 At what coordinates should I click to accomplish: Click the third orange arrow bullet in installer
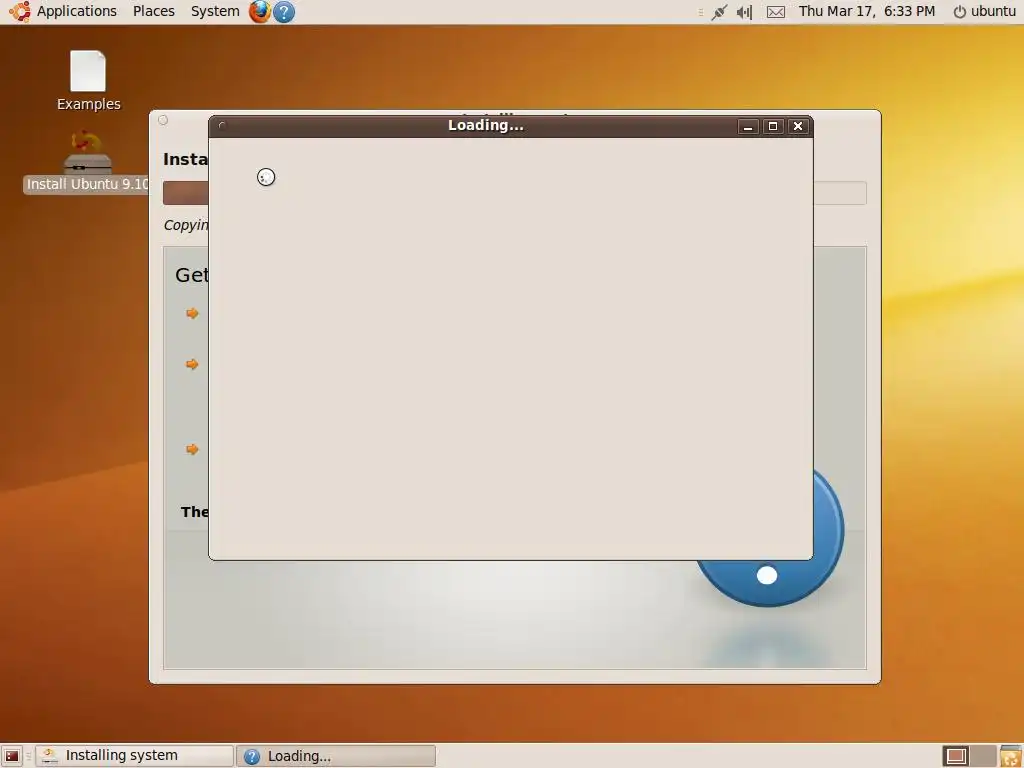tap(192, 449)
